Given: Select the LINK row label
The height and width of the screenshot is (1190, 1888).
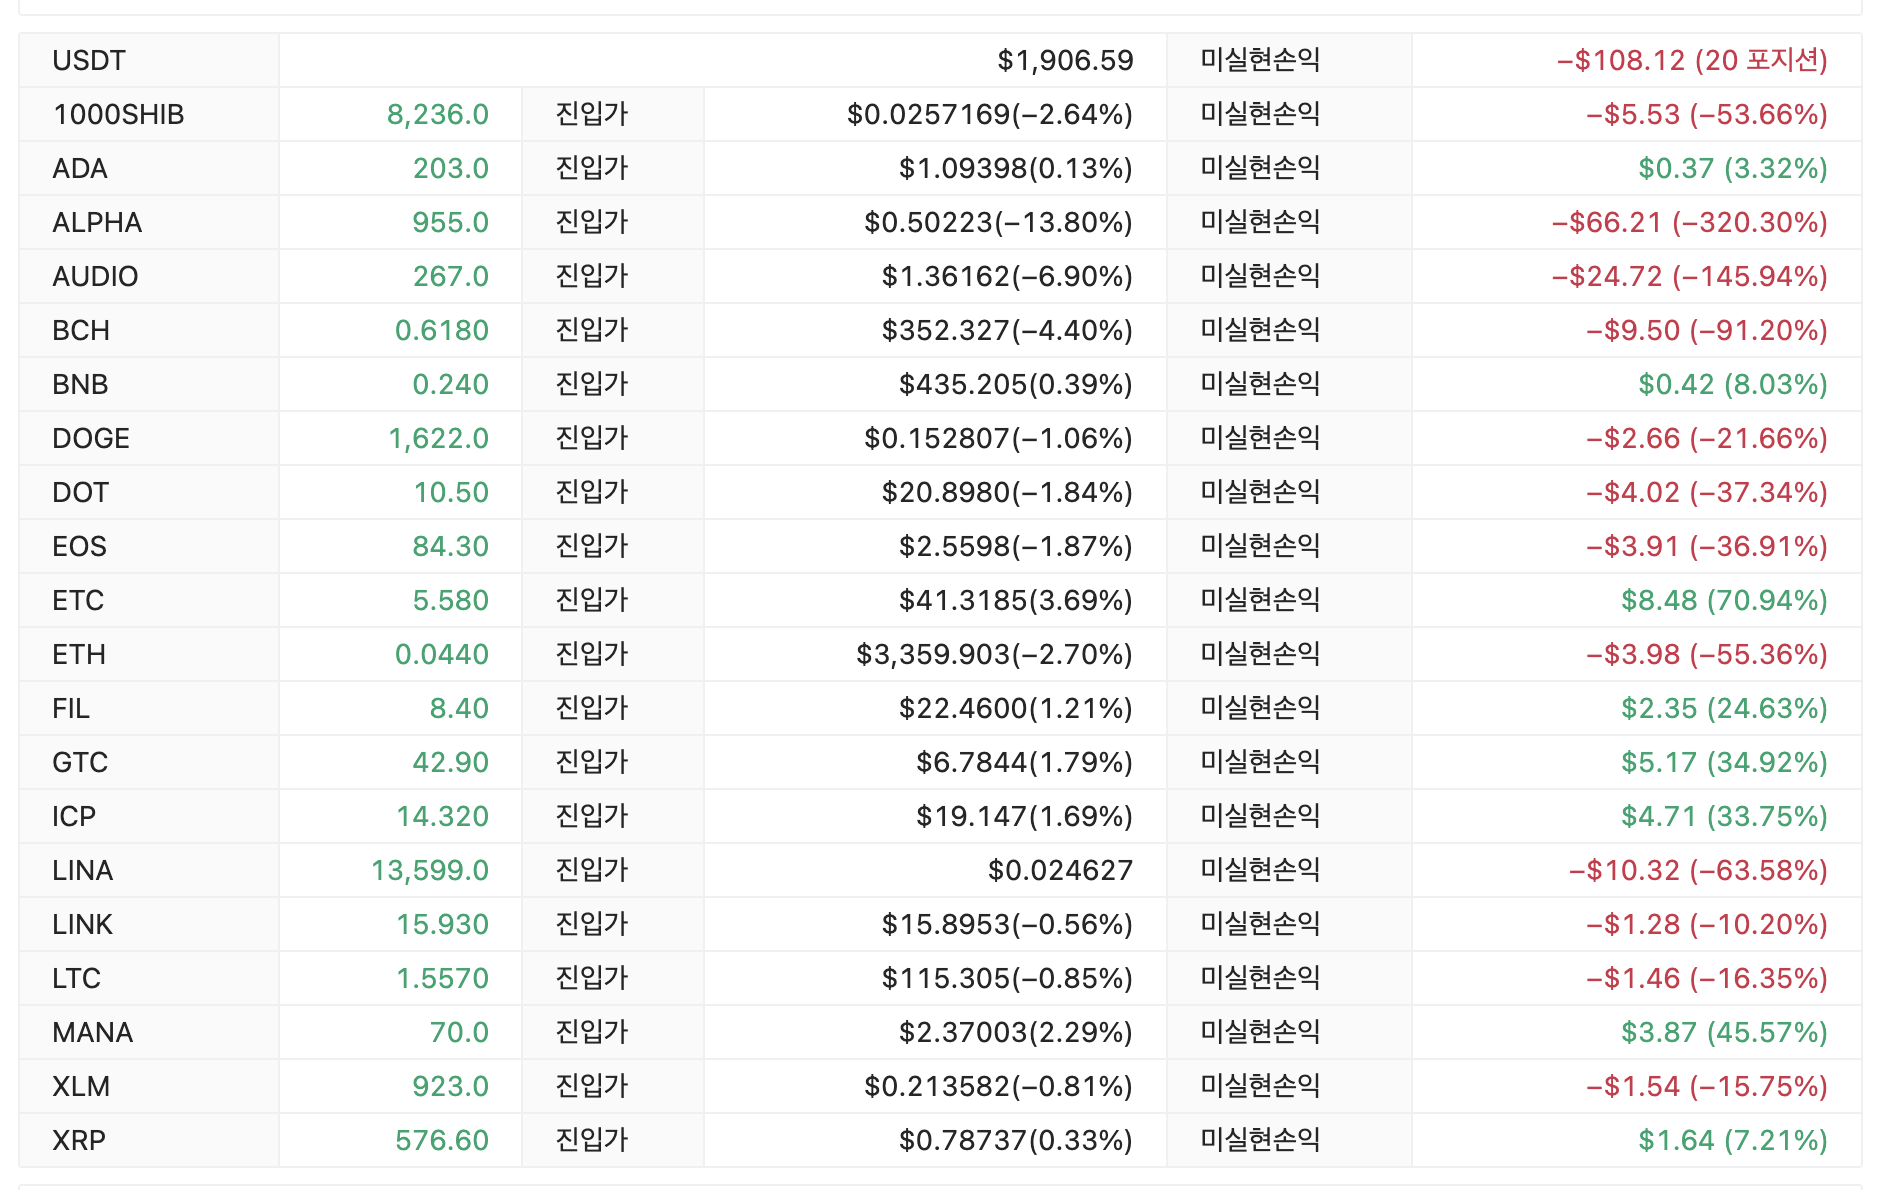Looking at the screenshot, I should [x=82, y=925].
